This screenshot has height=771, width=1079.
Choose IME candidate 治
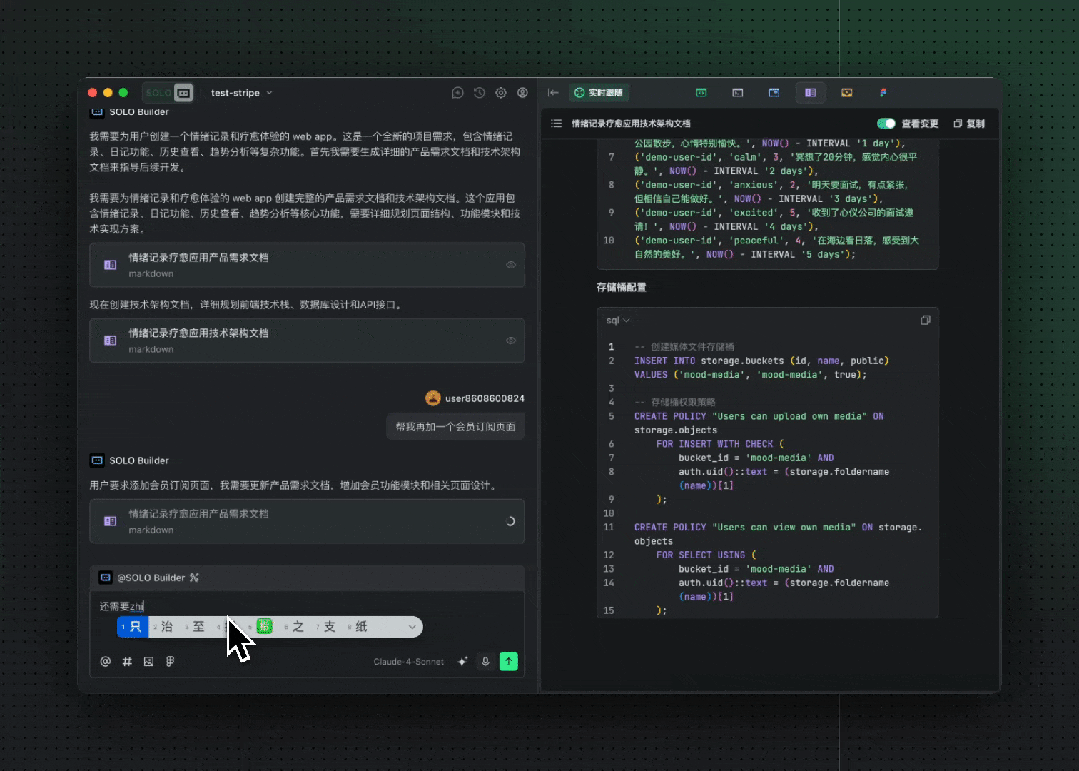pos(167,627)
